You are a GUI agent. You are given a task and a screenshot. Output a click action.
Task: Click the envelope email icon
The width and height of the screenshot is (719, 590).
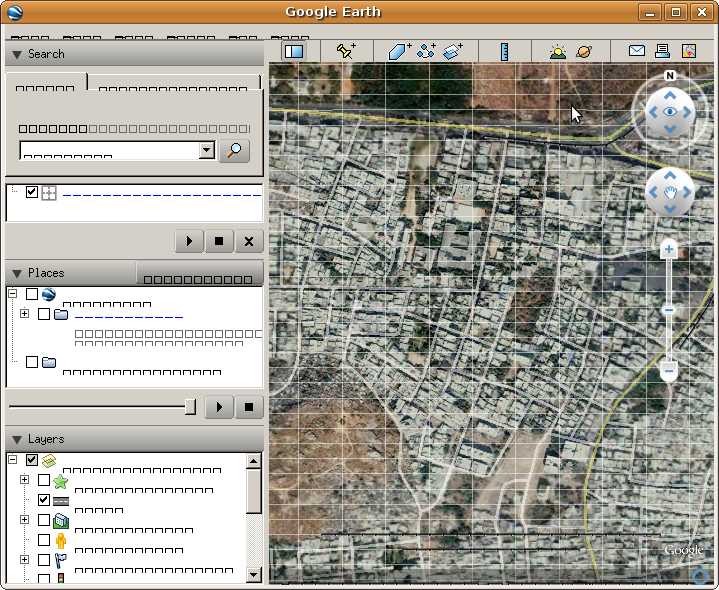tap(636, 52)
